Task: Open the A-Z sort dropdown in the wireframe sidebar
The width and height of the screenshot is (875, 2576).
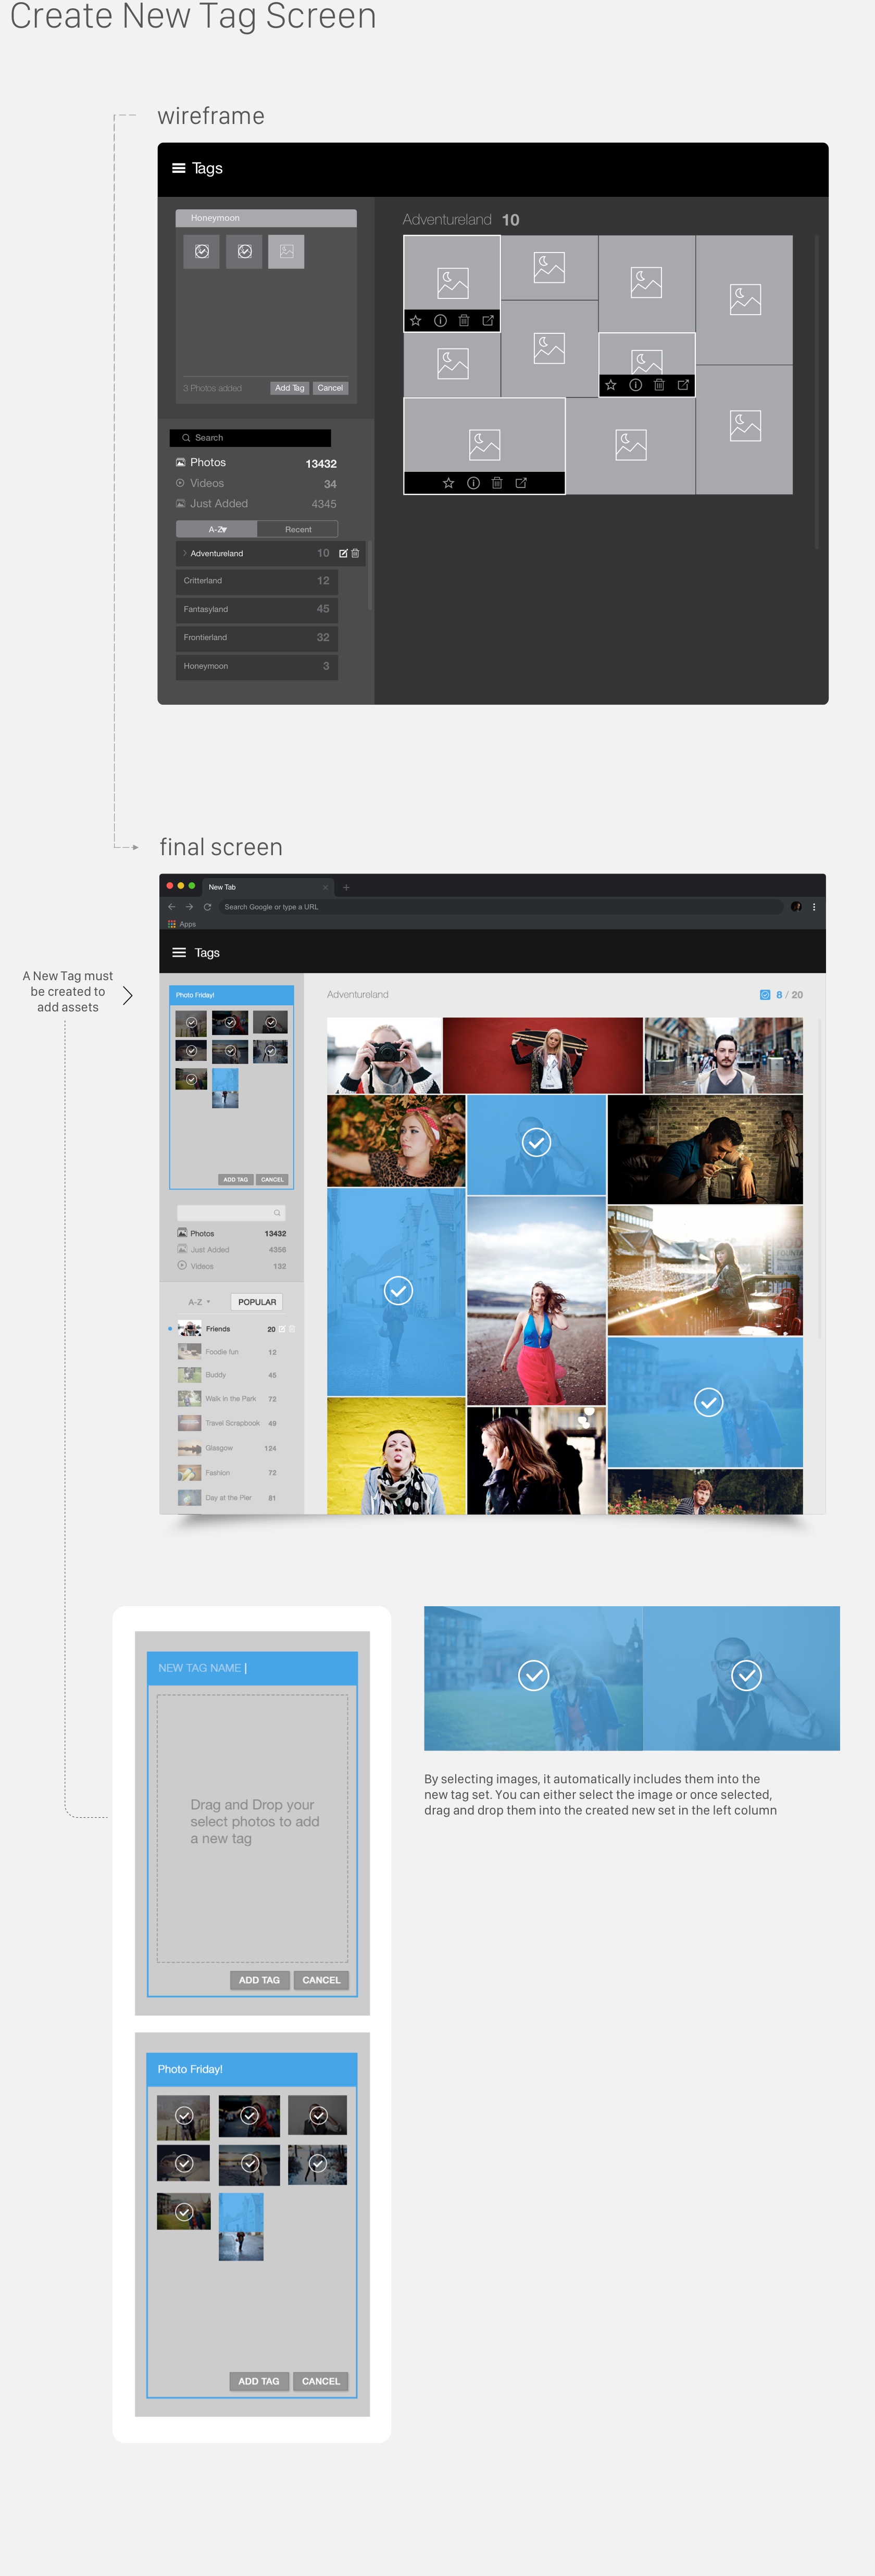Action: 217,529
